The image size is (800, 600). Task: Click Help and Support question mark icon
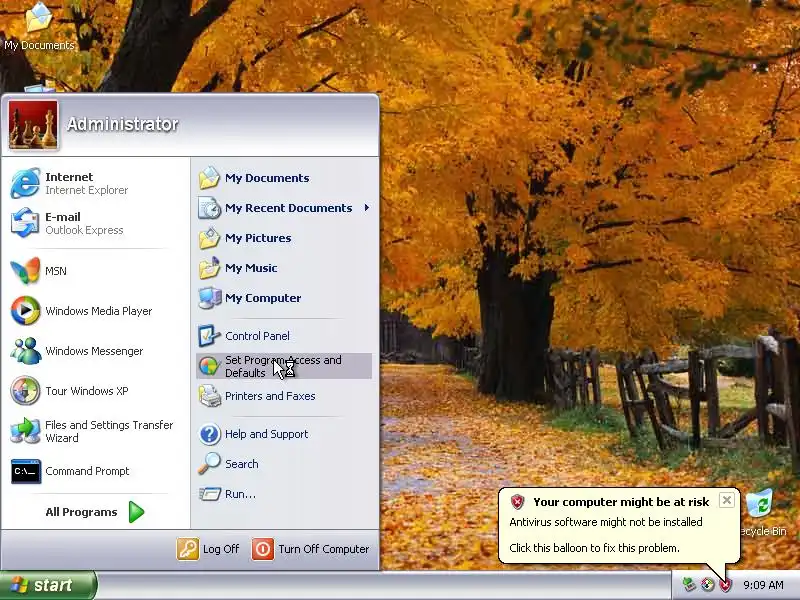pyautogui.click(x=209, y=434)
